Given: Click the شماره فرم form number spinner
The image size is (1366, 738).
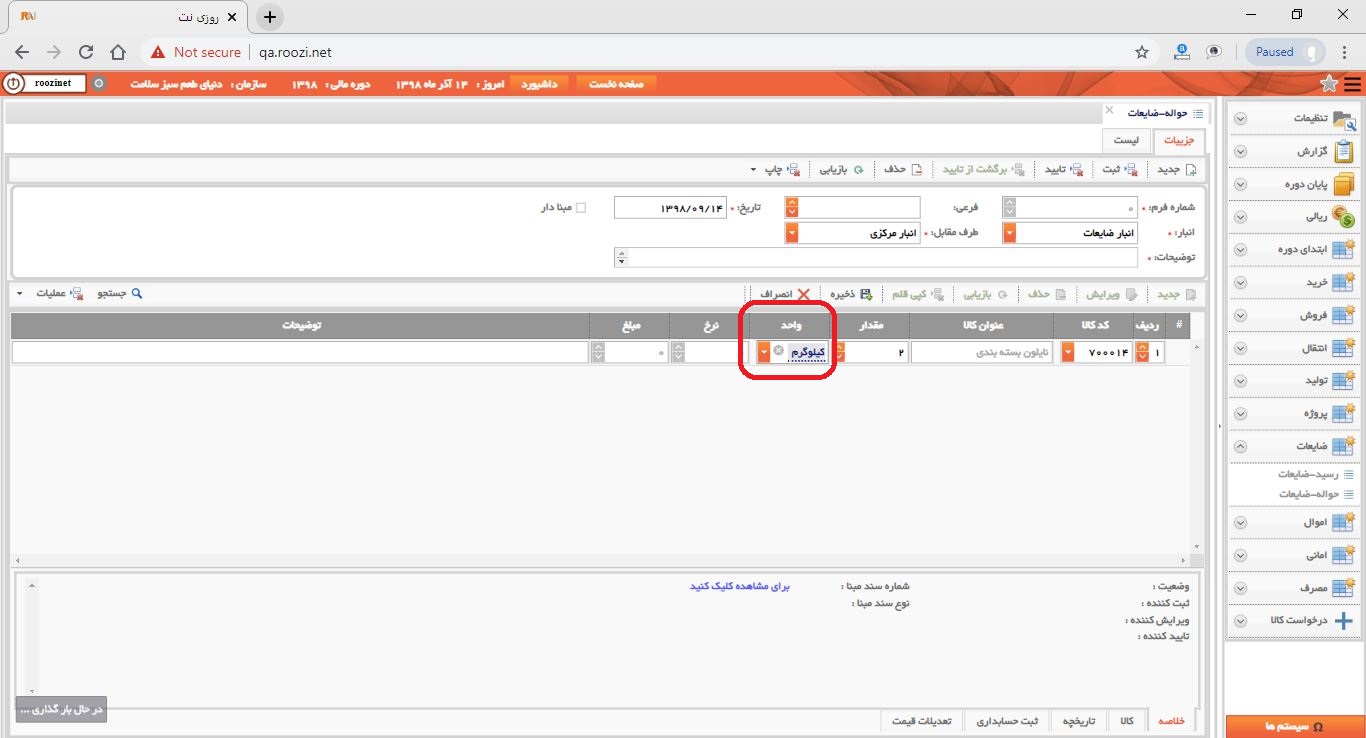Looking at the screenshot, I should tap(1009, 207).
